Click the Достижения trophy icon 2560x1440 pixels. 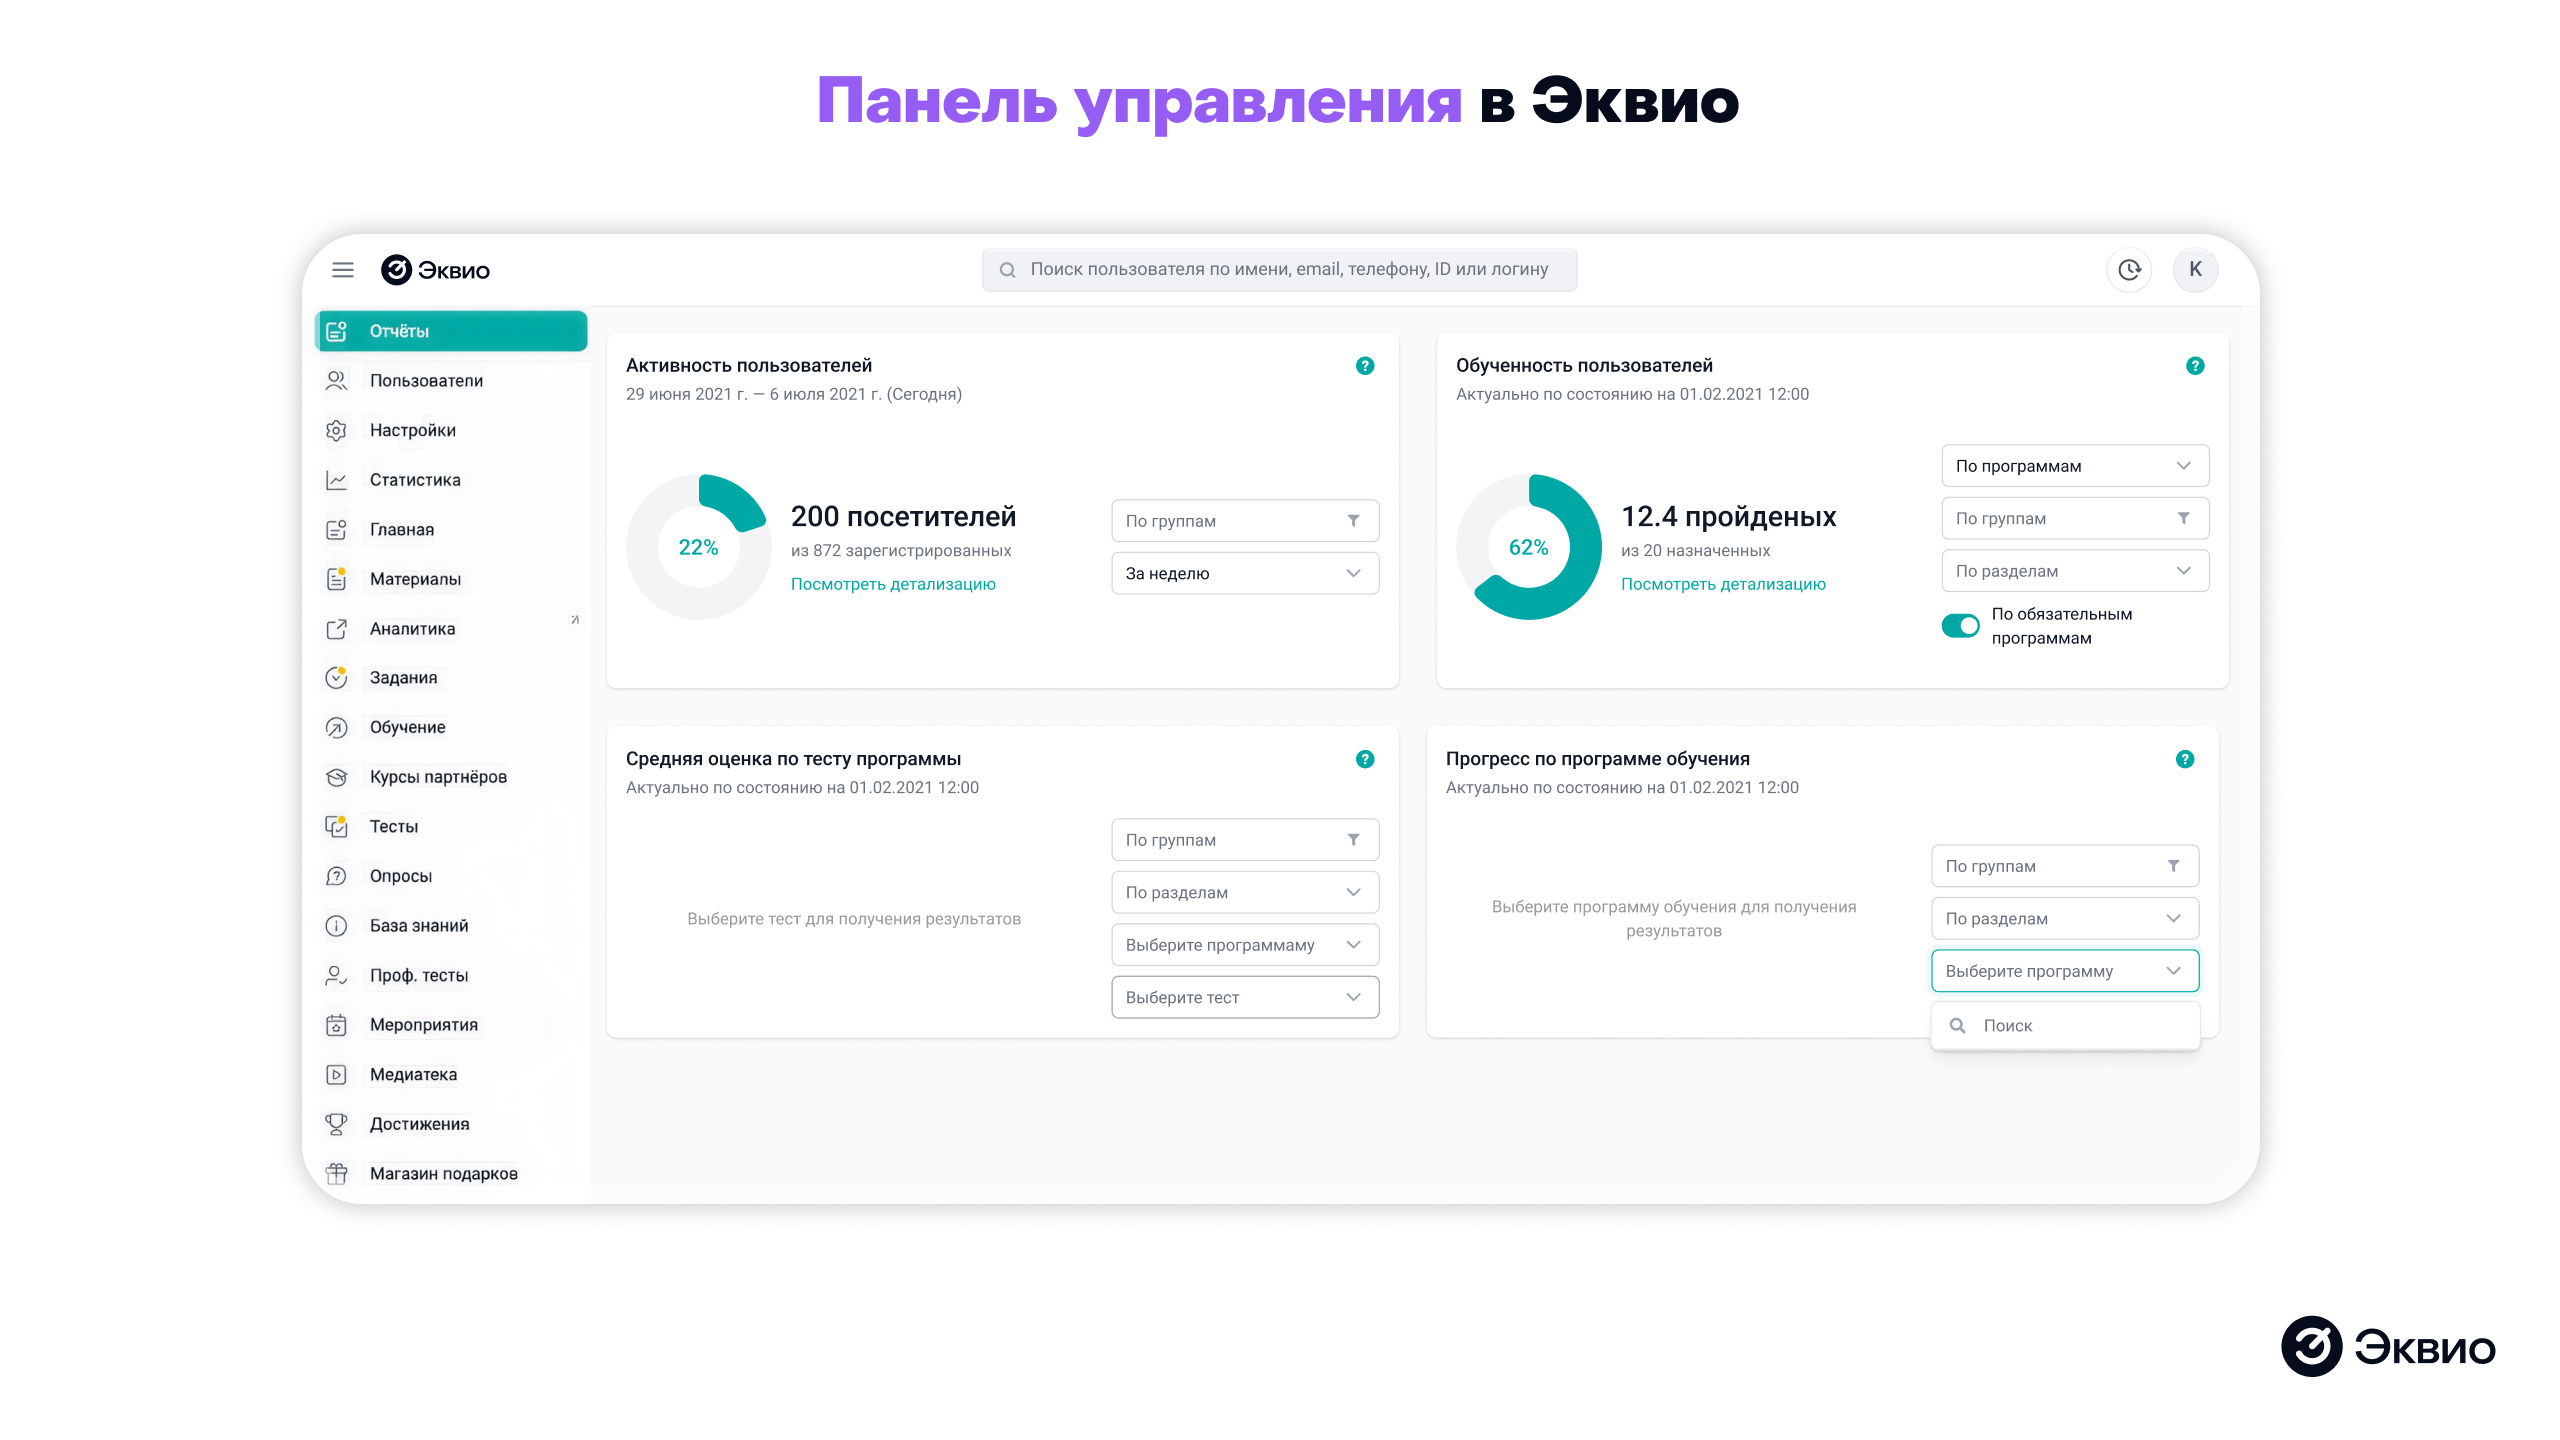coord(337,1123)
